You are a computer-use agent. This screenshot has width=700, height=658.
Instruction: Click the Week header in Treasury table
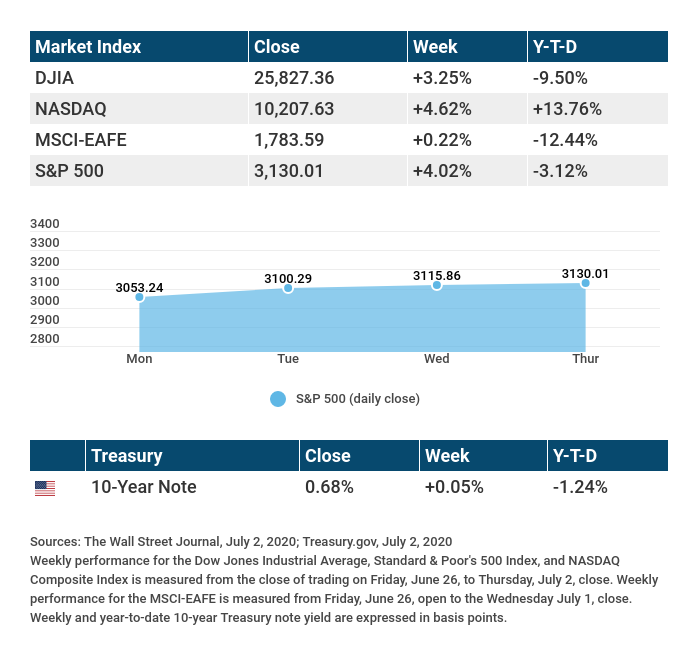click(x=447, y=456)
